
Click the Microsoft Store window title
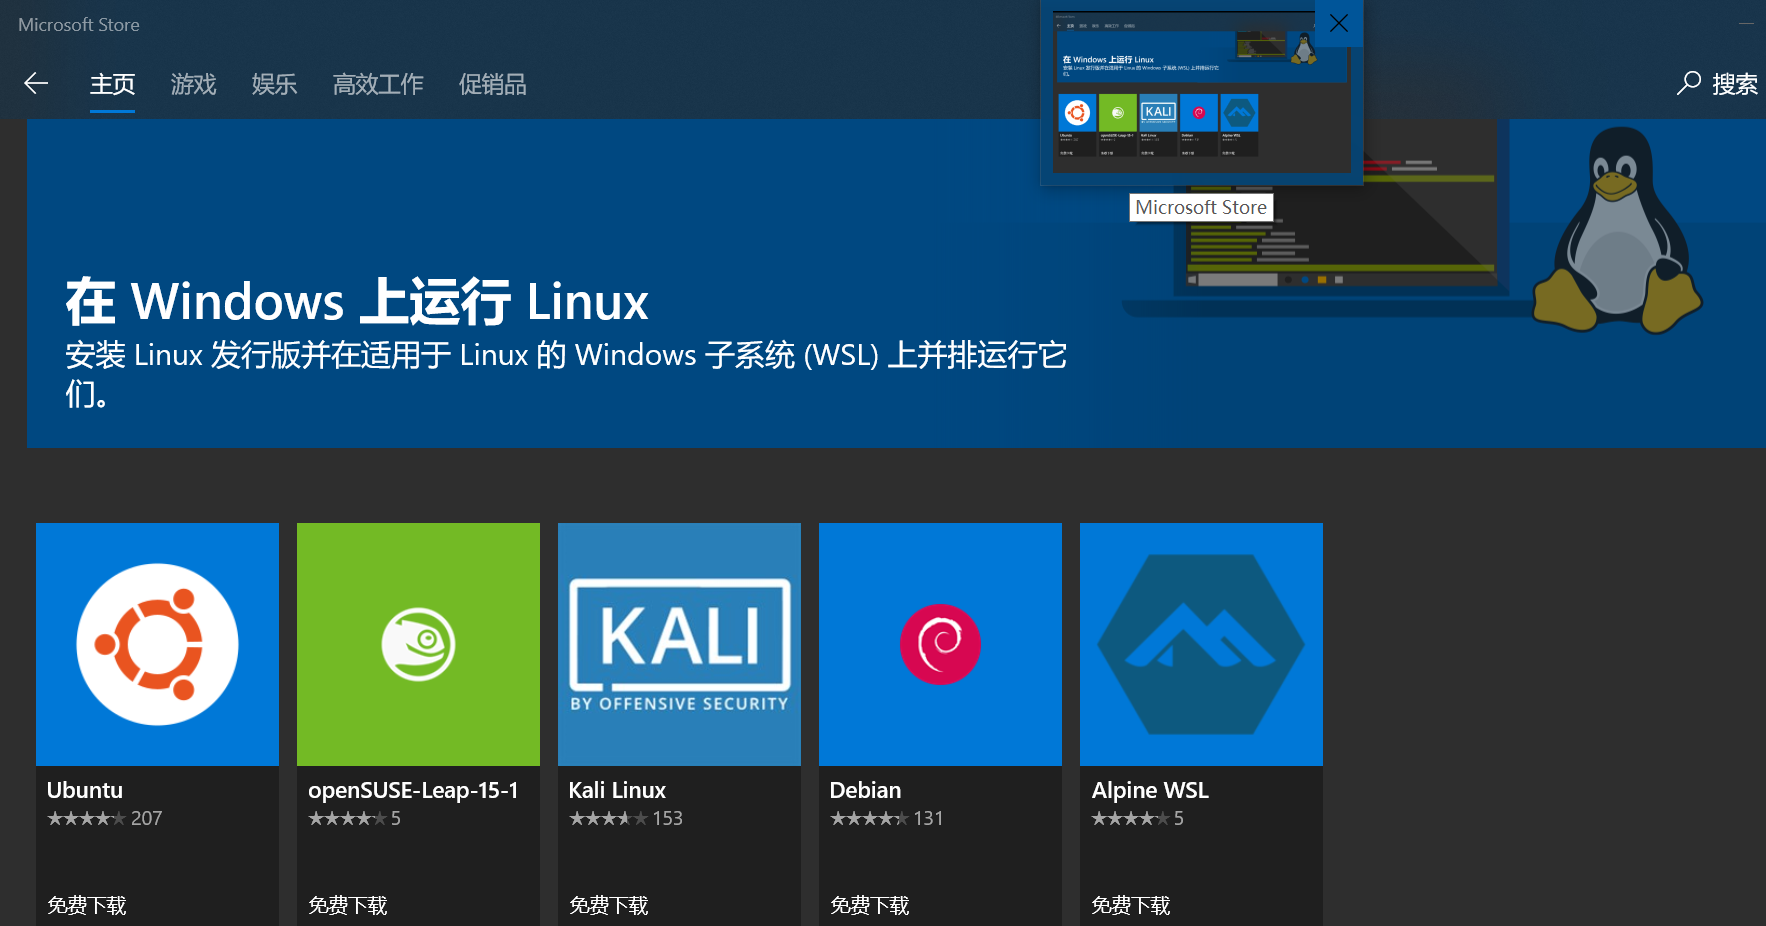[79, 25]
